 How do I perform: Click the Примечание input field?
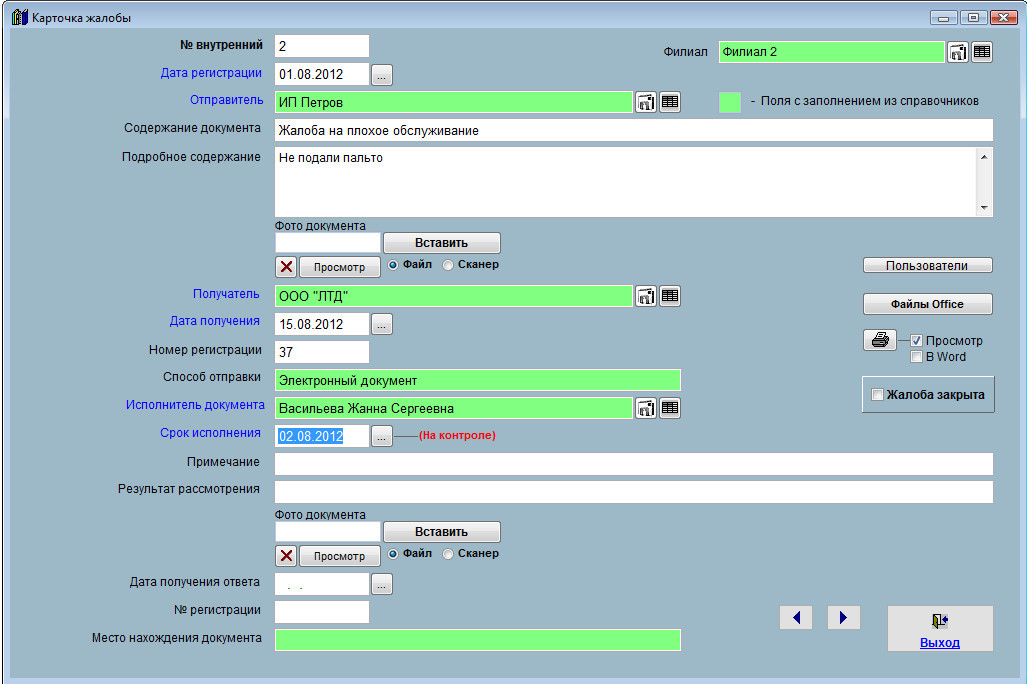coord(633,464)
